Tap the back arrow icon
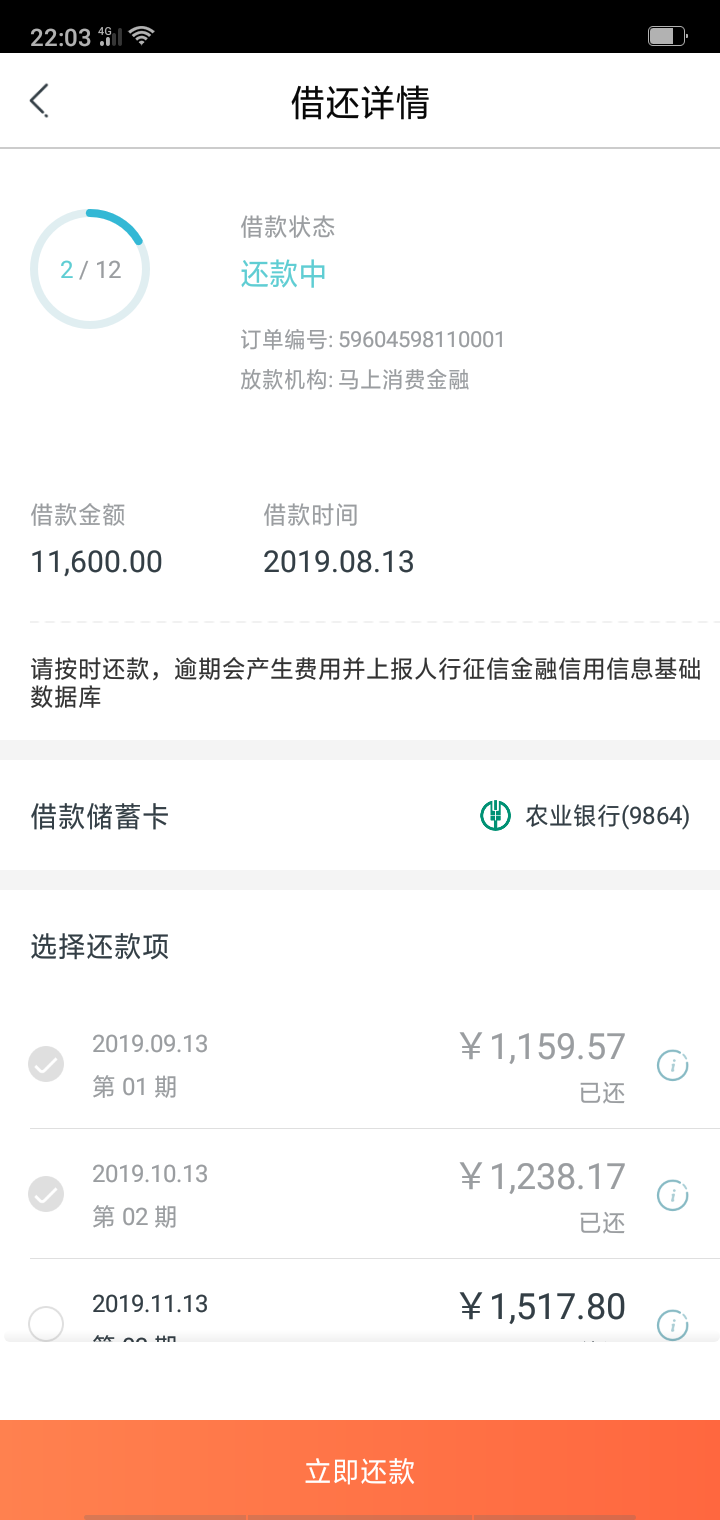Screen dimensions: 720x1520 point(39,101)
